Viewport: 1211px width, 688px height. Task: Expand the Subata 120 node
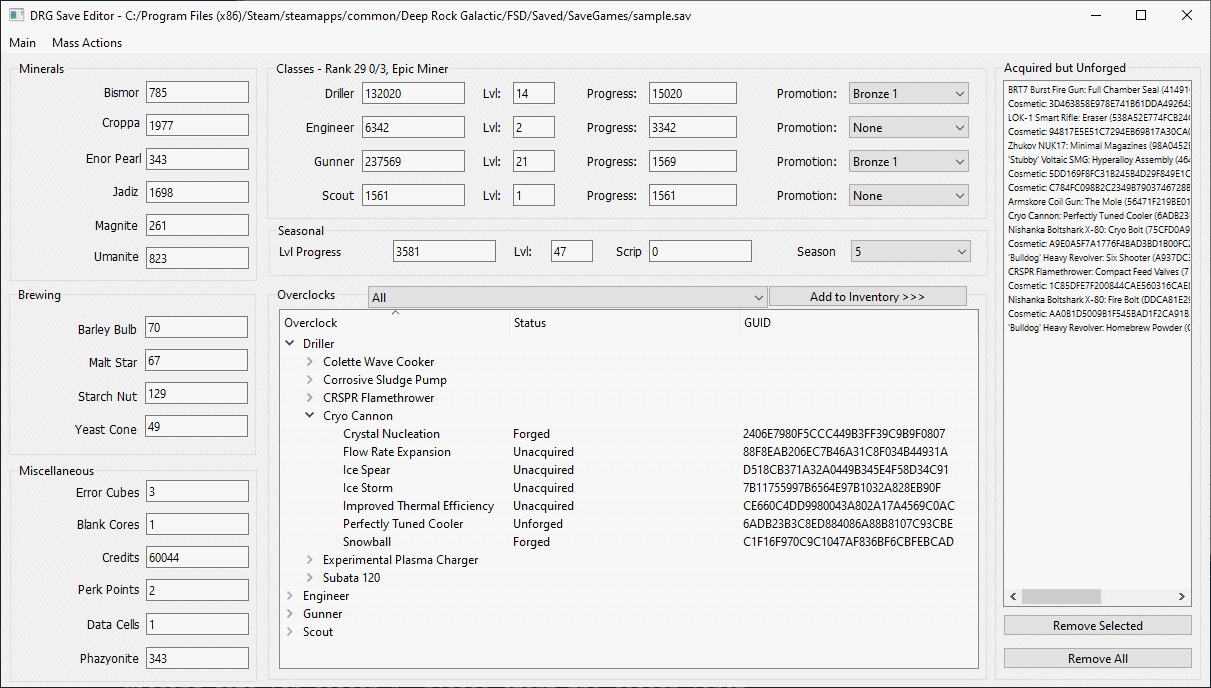tap(310, 578)
